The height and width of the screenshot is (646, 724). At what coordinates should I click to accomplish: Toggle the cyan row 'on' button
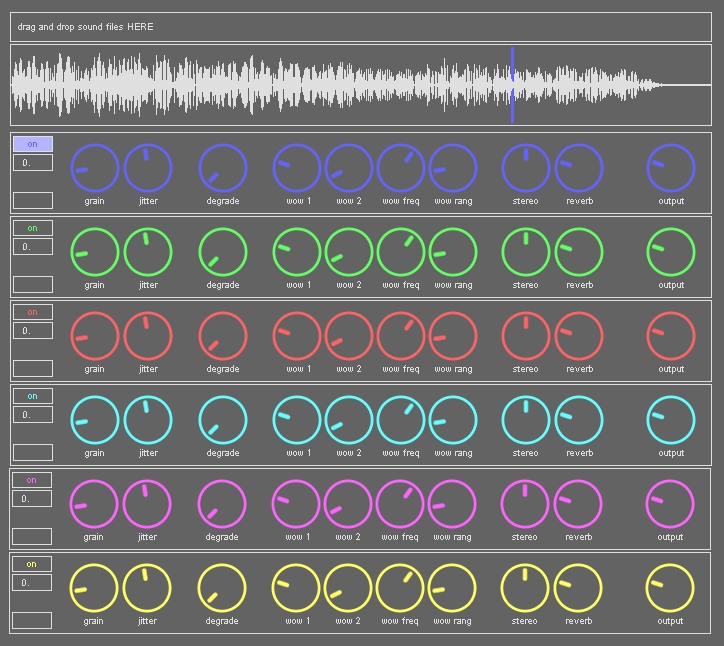(33, 396)
